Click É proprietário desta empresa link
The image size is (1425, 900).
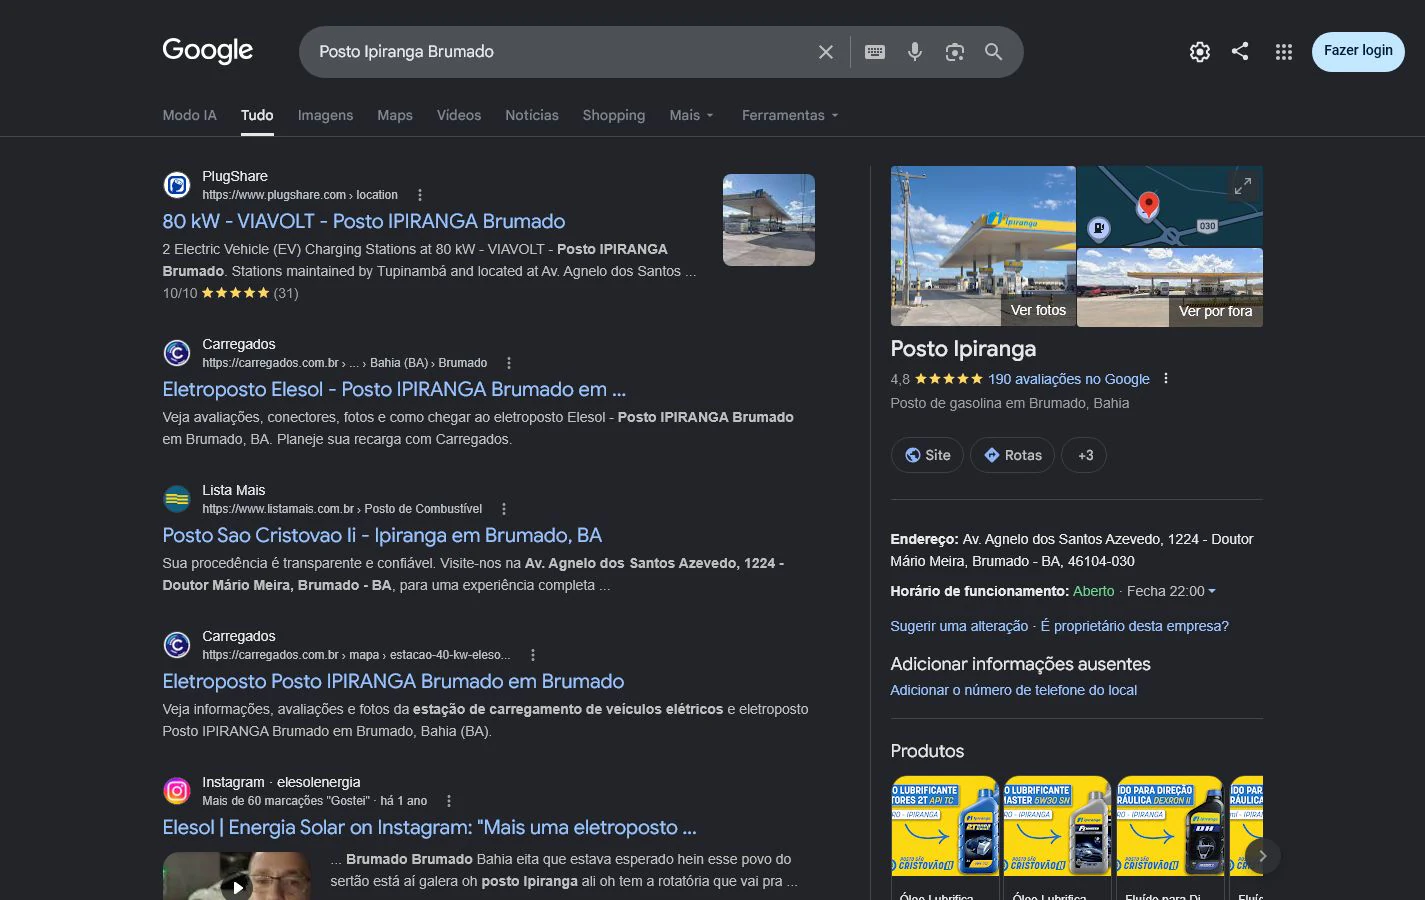(1135, 626)
